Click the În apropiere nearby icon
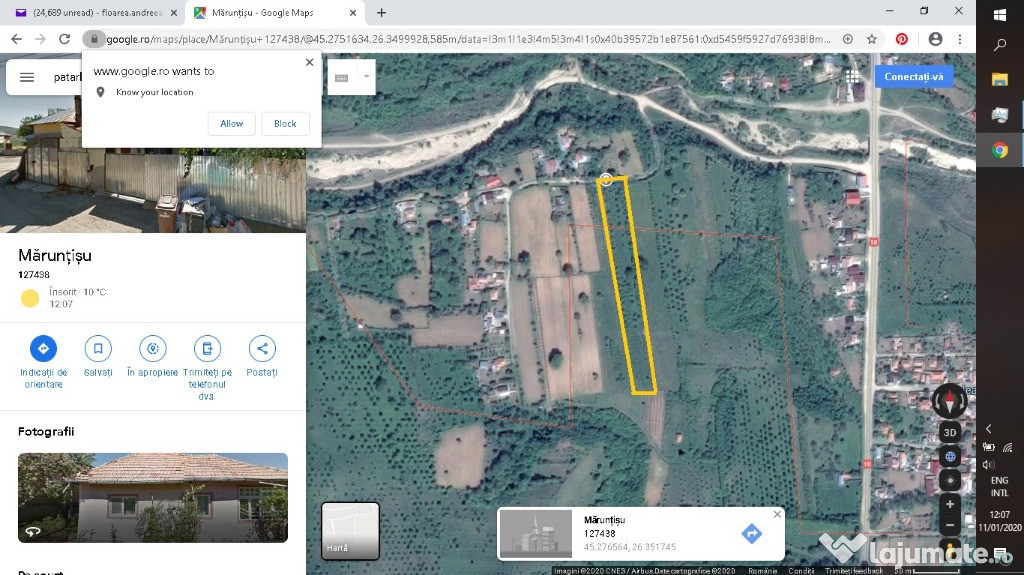Viewport: 1024px width, 575px height. point(152,349)
